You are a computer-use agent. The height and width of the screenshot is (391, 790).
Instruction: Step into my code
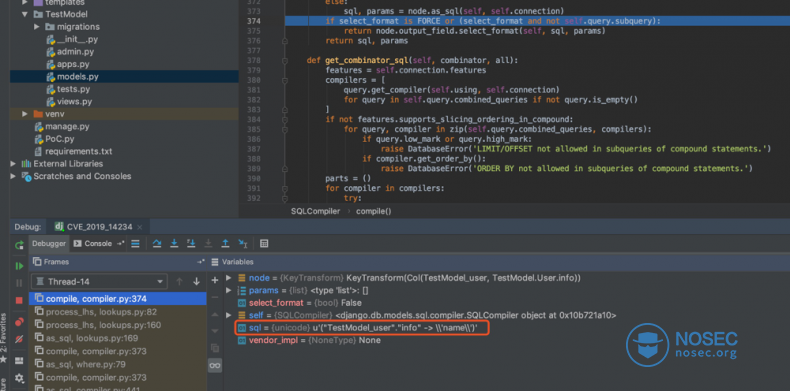click(x=191, y=243)
